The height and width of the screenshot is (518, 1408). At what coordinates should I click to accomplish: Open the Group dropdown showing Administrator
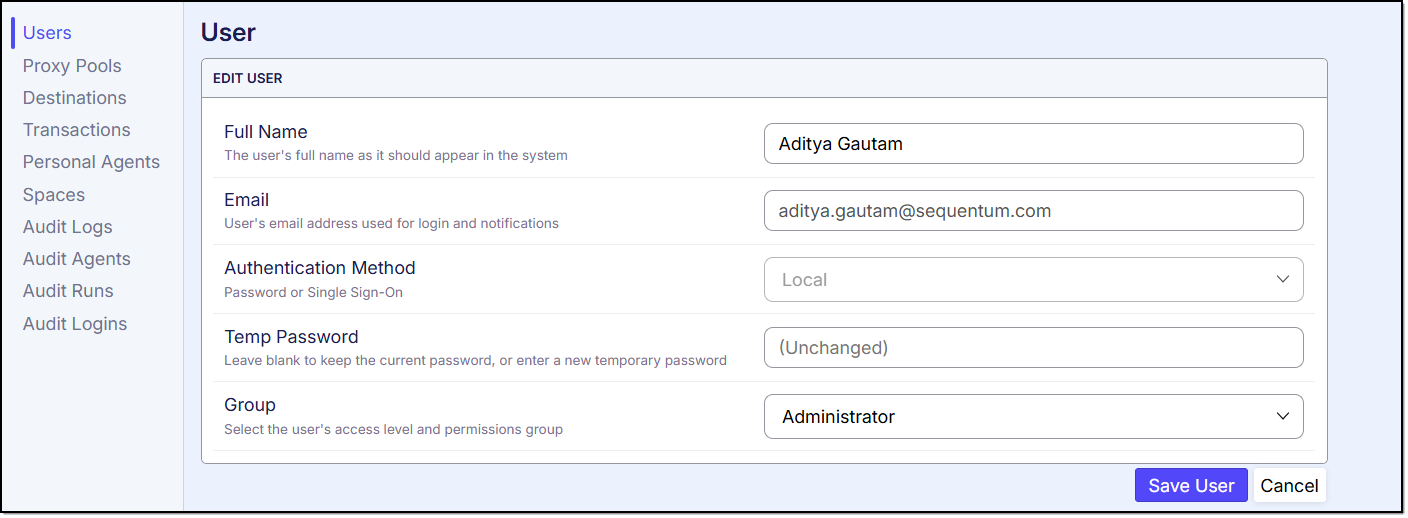click(1020, 417)
